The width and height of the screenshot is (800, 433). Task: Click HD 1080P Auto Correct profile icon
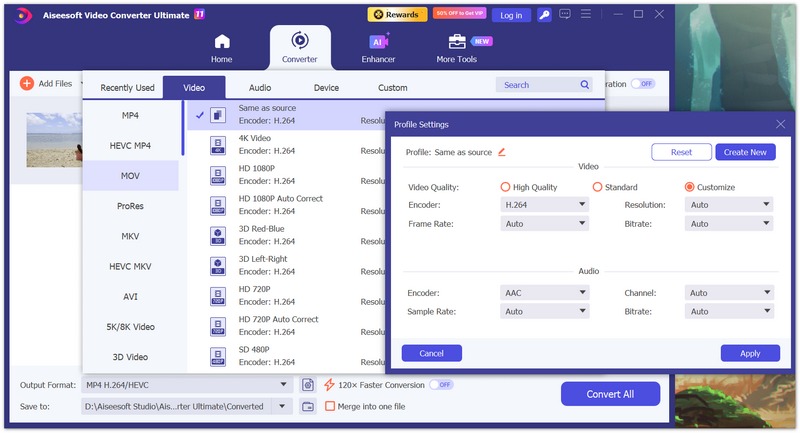218,206
